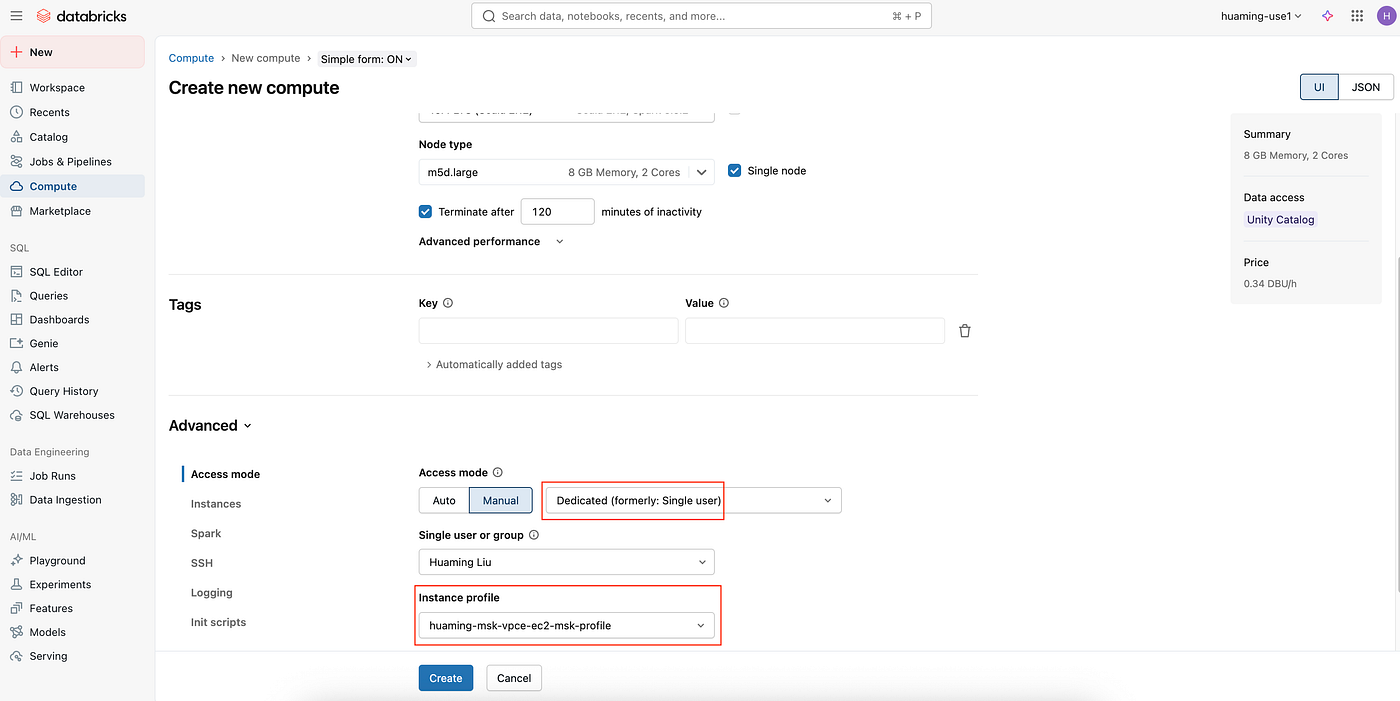Click the Cancel button
1400x701 pixels.
point(514,678)
